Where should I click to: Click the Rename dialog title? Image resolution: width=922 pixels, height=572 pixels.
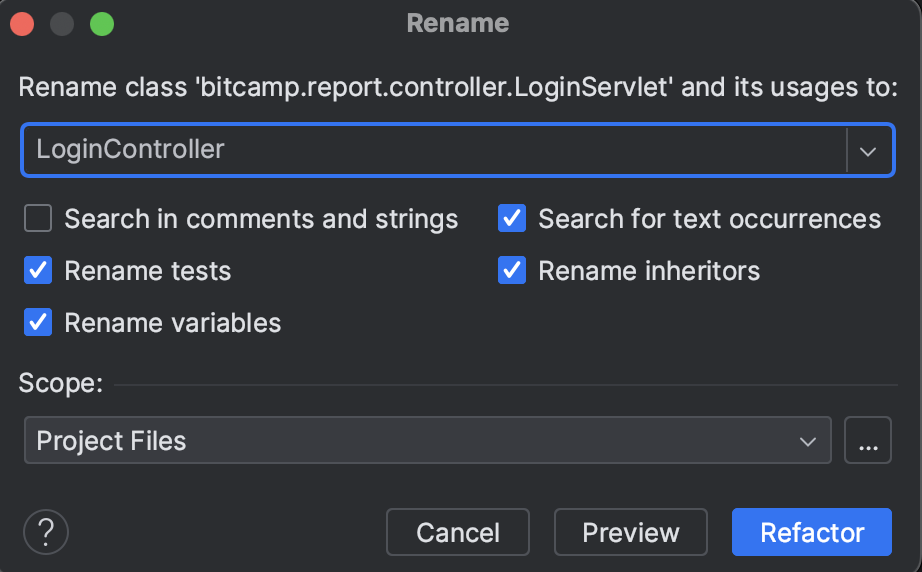458,24
